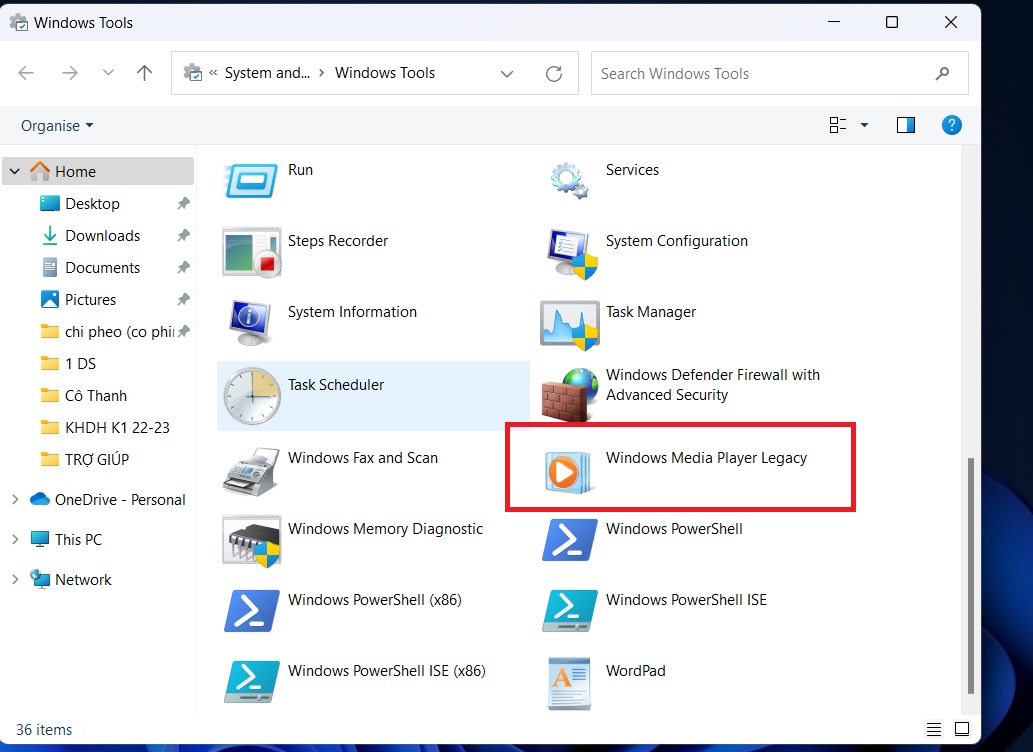The height and width of the screenshot is (752, 1033).
Task: Open the Task Manager icon
Action: point(569,325)
